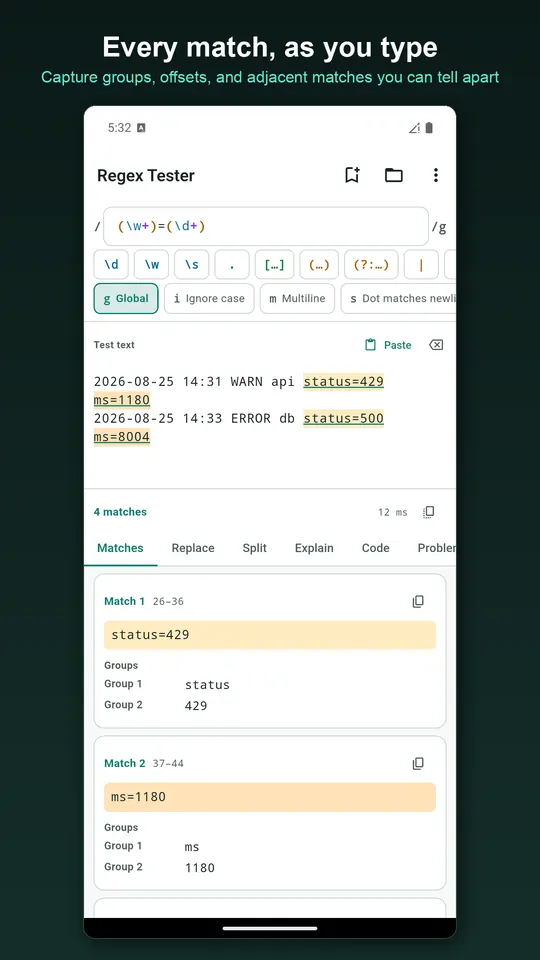
Task: Enable the Multiline flag
Action: pos(298,299)
